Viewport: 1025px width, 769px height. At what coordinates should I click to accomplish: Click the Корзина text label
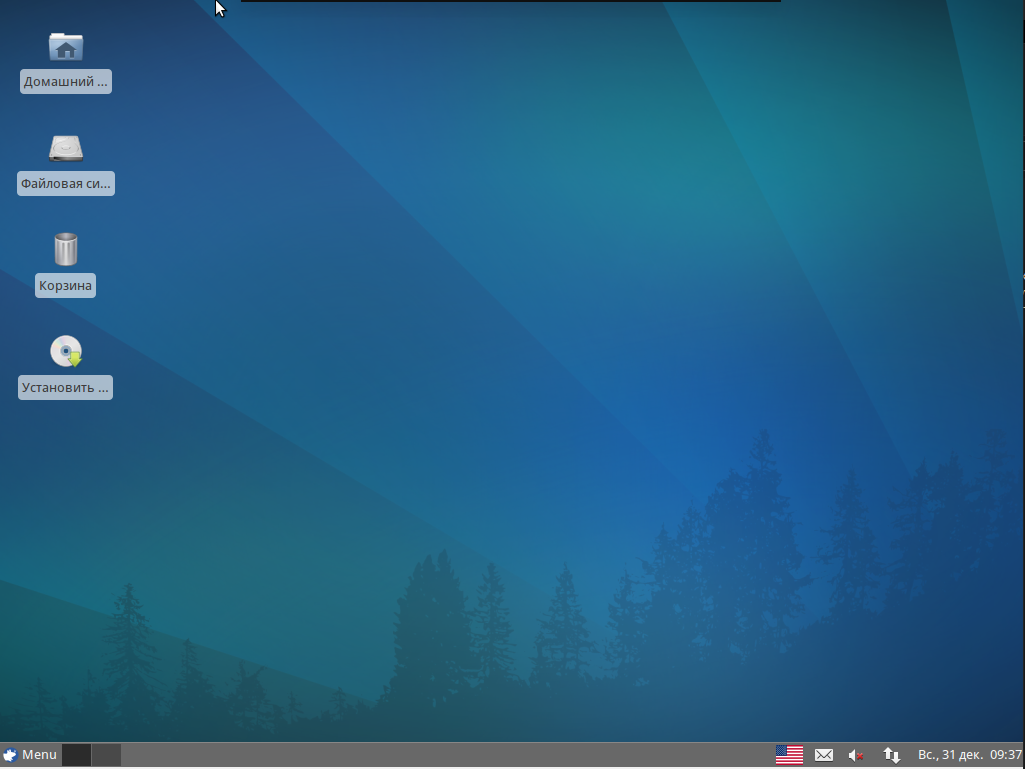tap(65, 286)
